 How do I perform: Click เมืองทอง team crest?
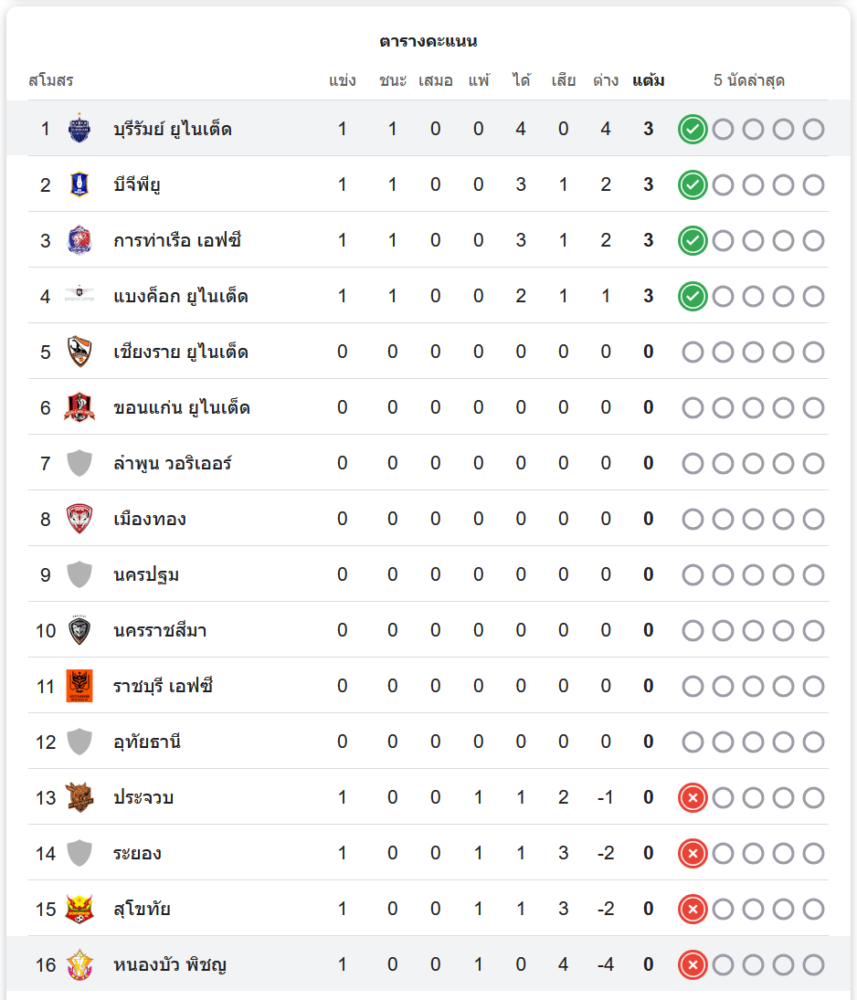pyautogui.click(x=79, y=518)
